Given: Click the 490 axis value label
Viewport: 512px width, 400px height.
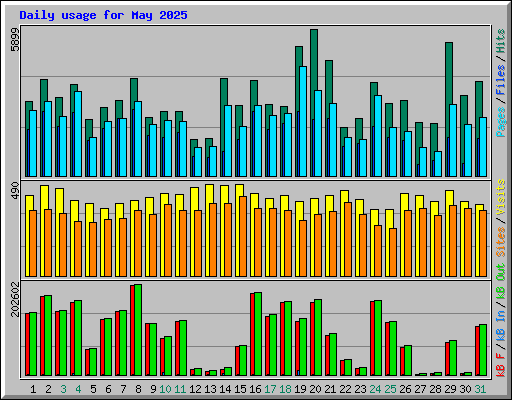Looking at the screenshot, I should point(15,191).
